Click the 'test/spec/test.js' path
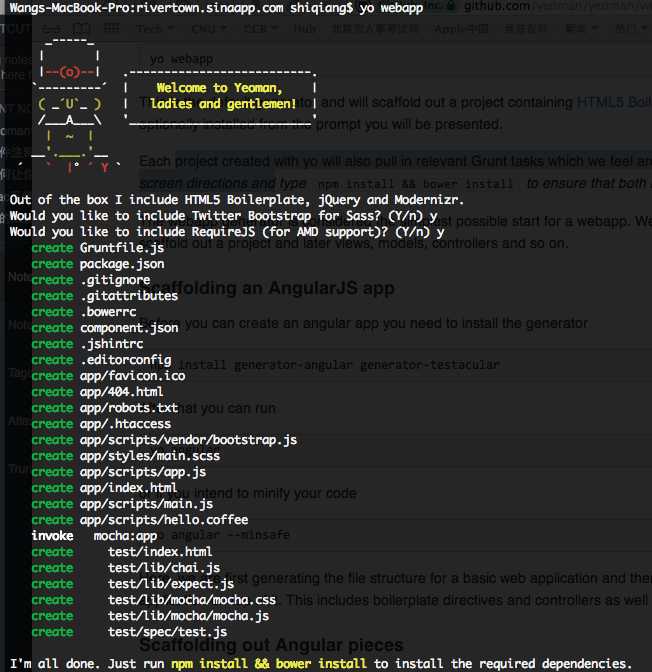 [167, 632]
